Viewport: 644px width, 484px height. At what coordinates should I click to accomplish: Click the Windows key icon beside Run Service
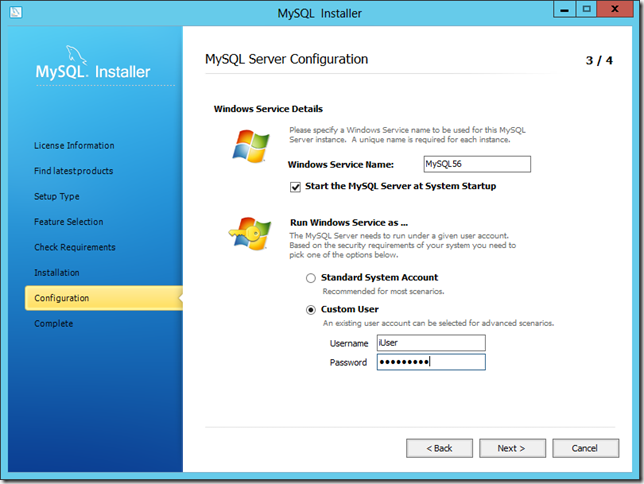(x=250, y=233)
